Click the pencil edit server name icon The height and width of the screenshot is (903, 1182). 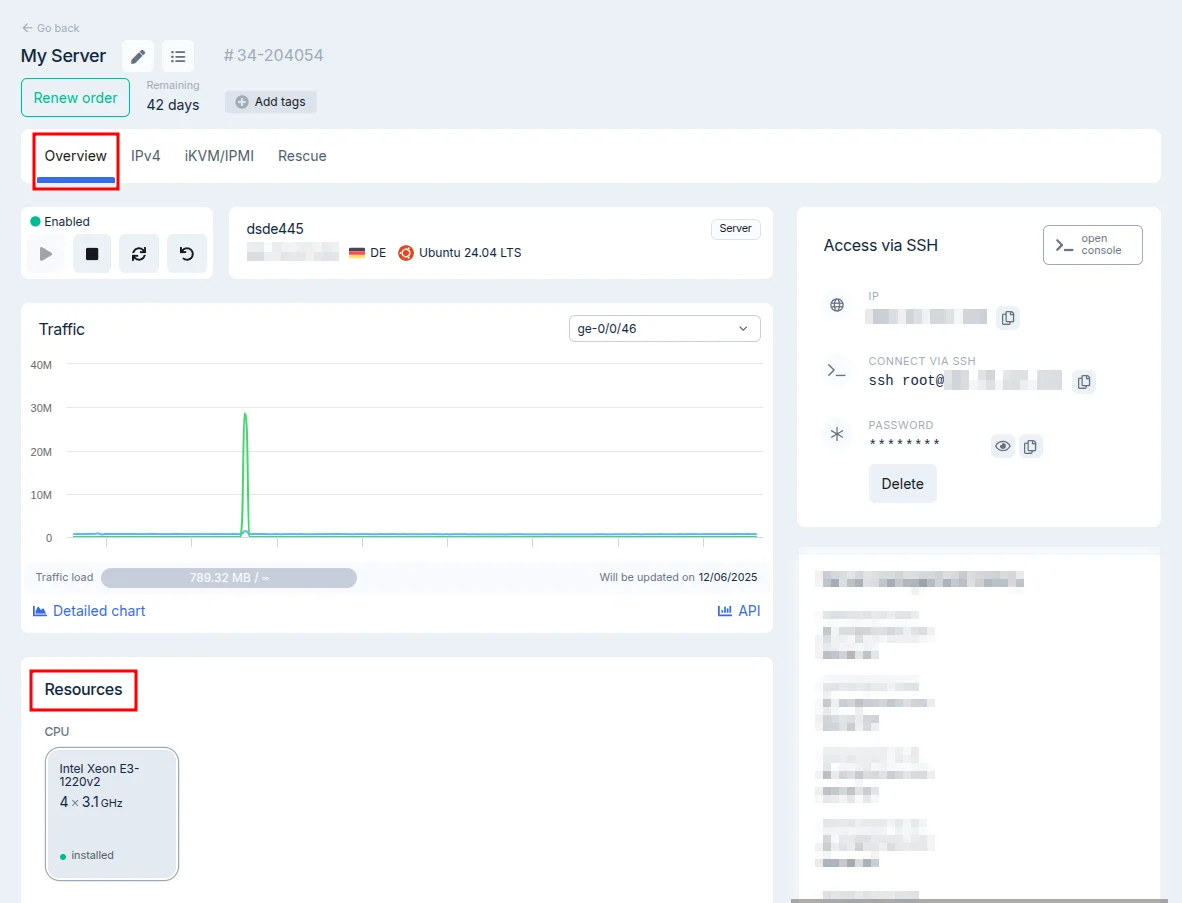(138, 56)
